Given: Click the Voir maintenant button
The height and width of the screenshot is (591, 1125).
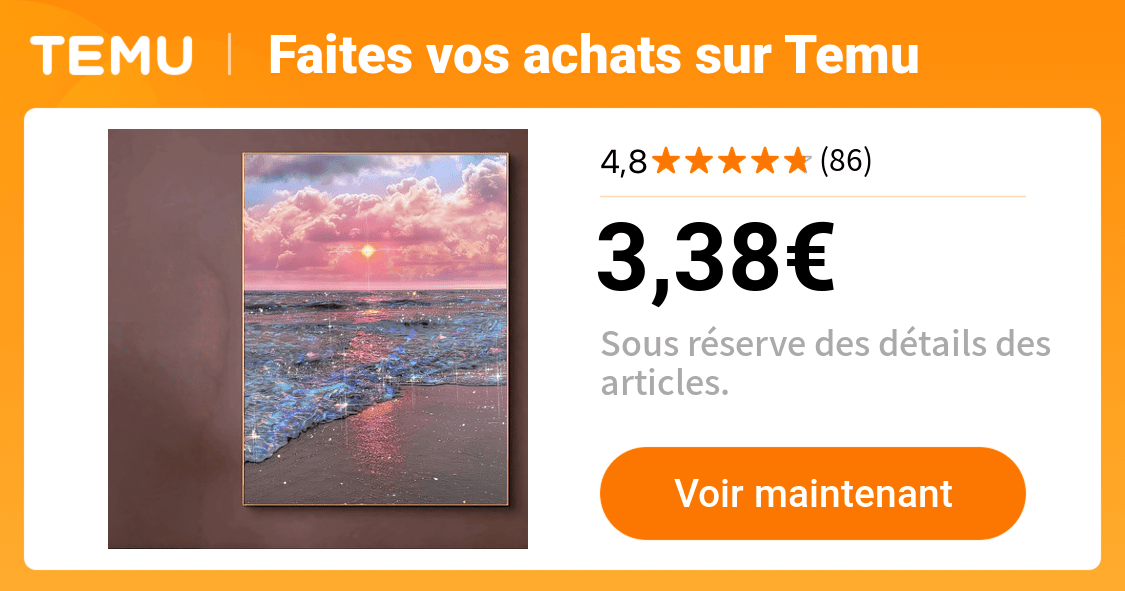Looking at the screenshot, I should (813, 493).
